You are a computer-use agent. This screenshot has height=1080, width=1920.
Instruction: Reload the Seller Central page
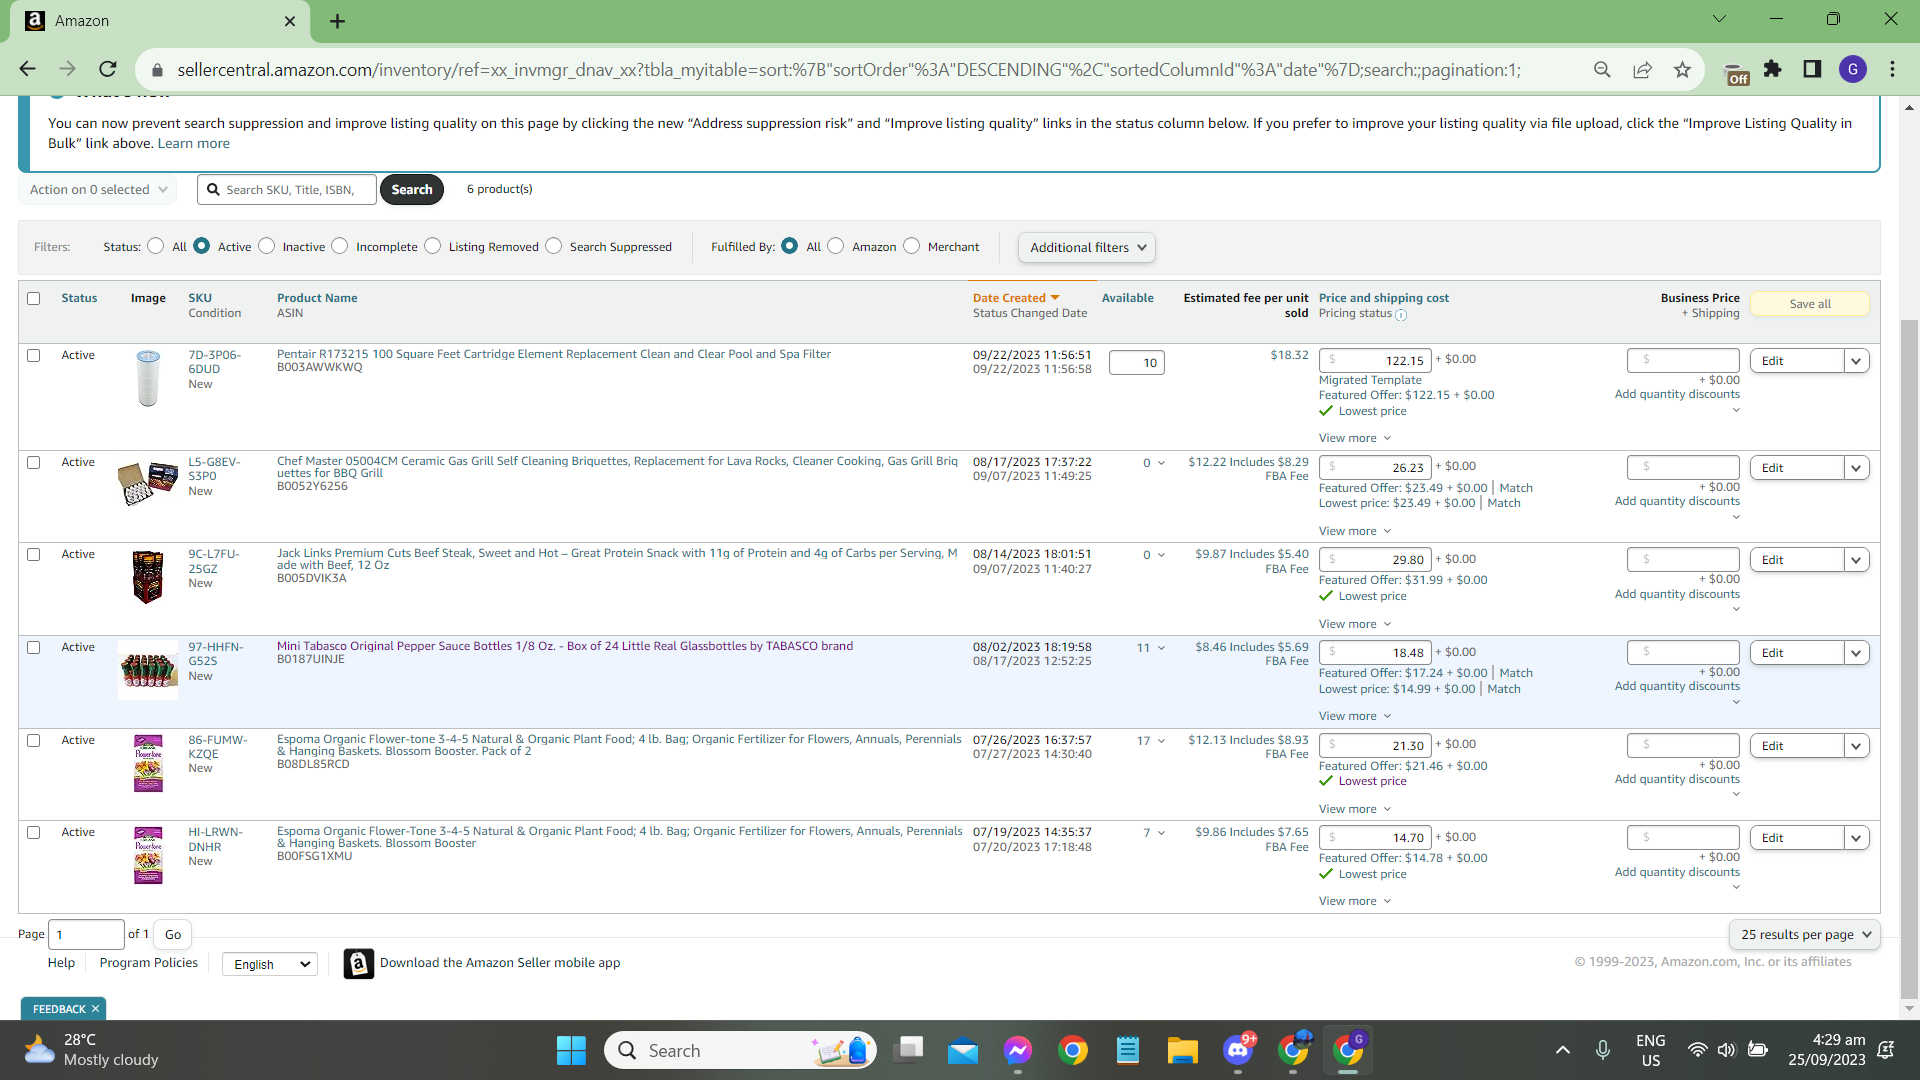[108, 69]
